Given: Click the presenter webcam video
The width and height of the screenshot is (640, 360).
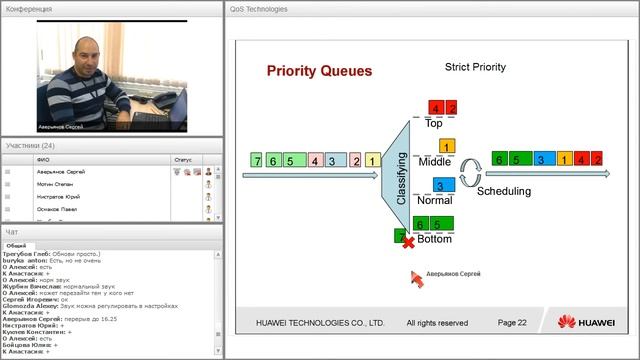Looking at the screenshot, I should click(x=112, y=76).
